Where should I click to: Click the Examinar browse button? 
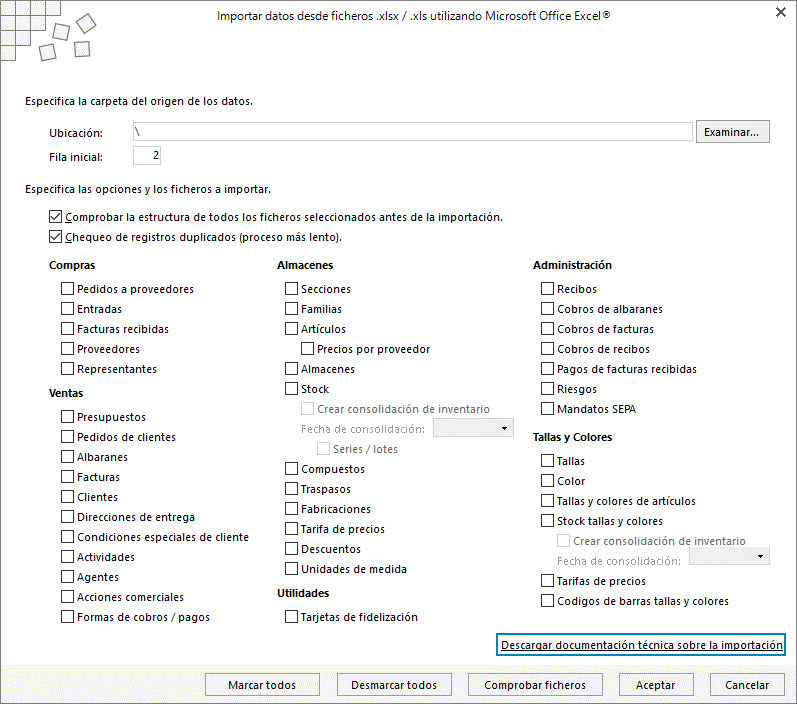point(732,132)
